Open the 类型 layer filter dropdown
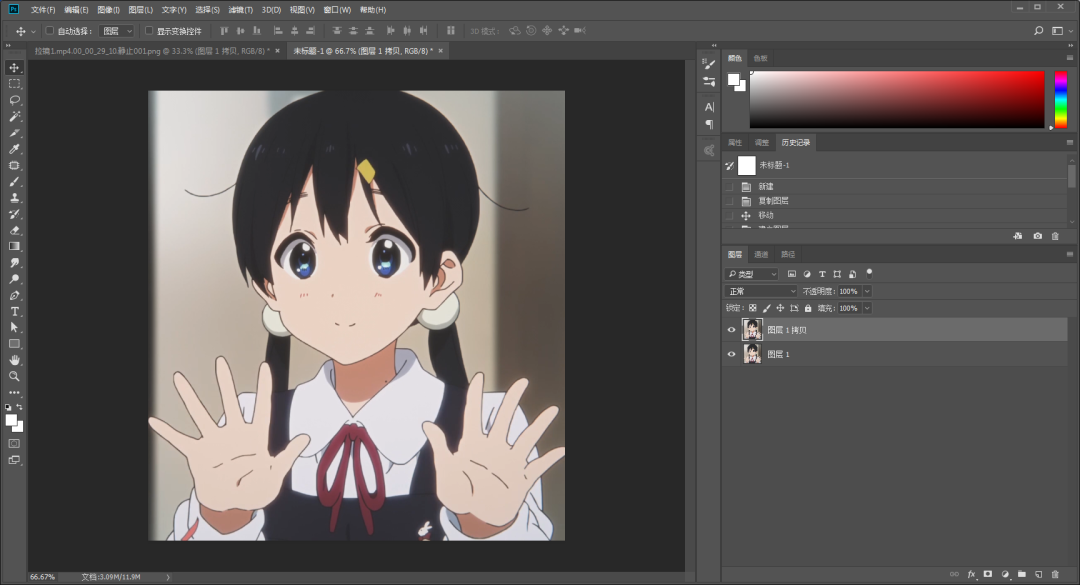This screenshot has width=1080, height=585. coord(751,274)
